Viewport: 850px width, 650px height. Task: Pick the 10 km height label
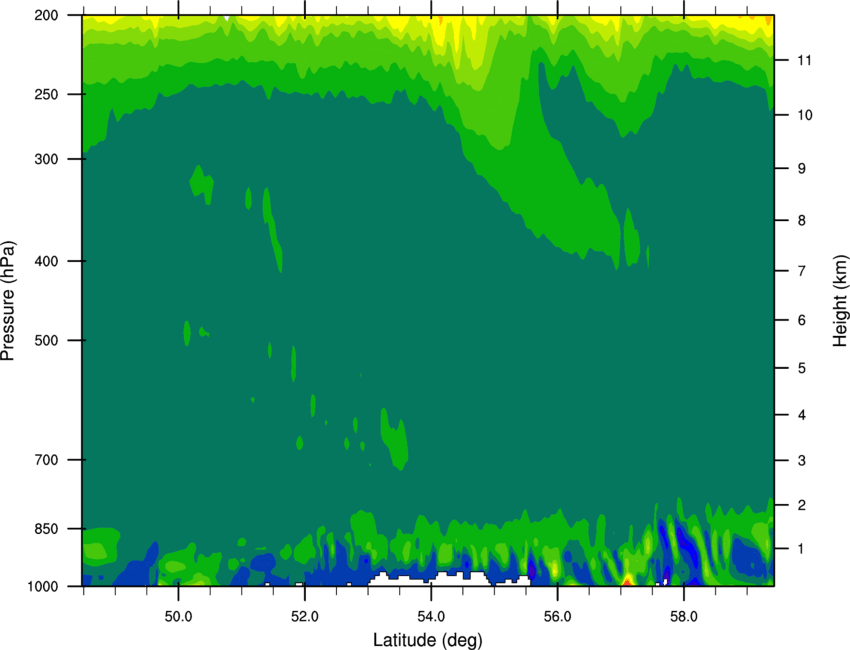point(804,115)
